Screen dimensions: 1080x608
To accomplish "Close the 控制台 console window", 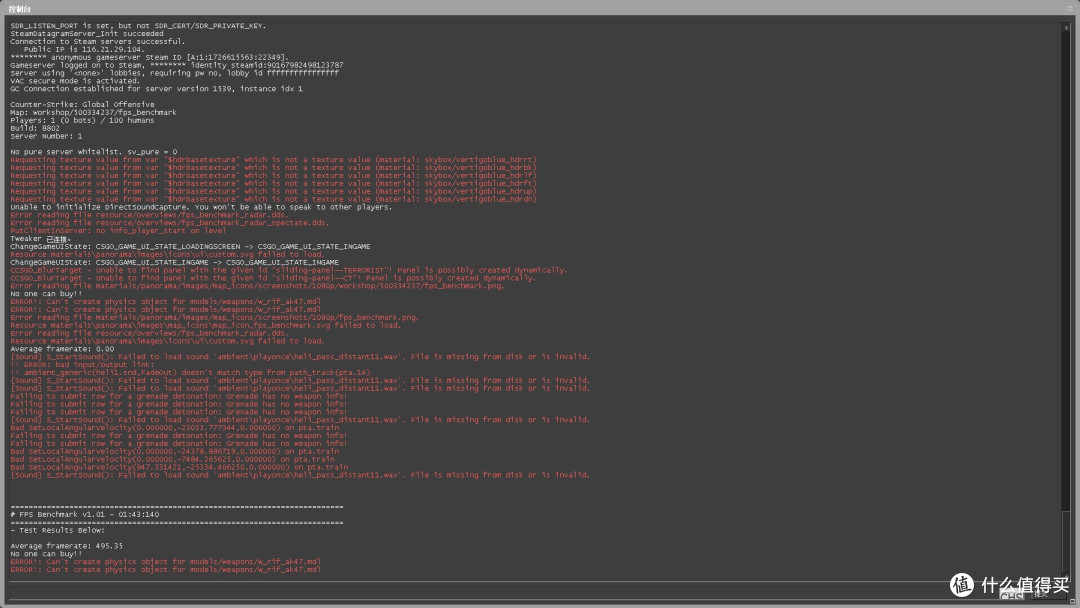I will point(1070,8).
